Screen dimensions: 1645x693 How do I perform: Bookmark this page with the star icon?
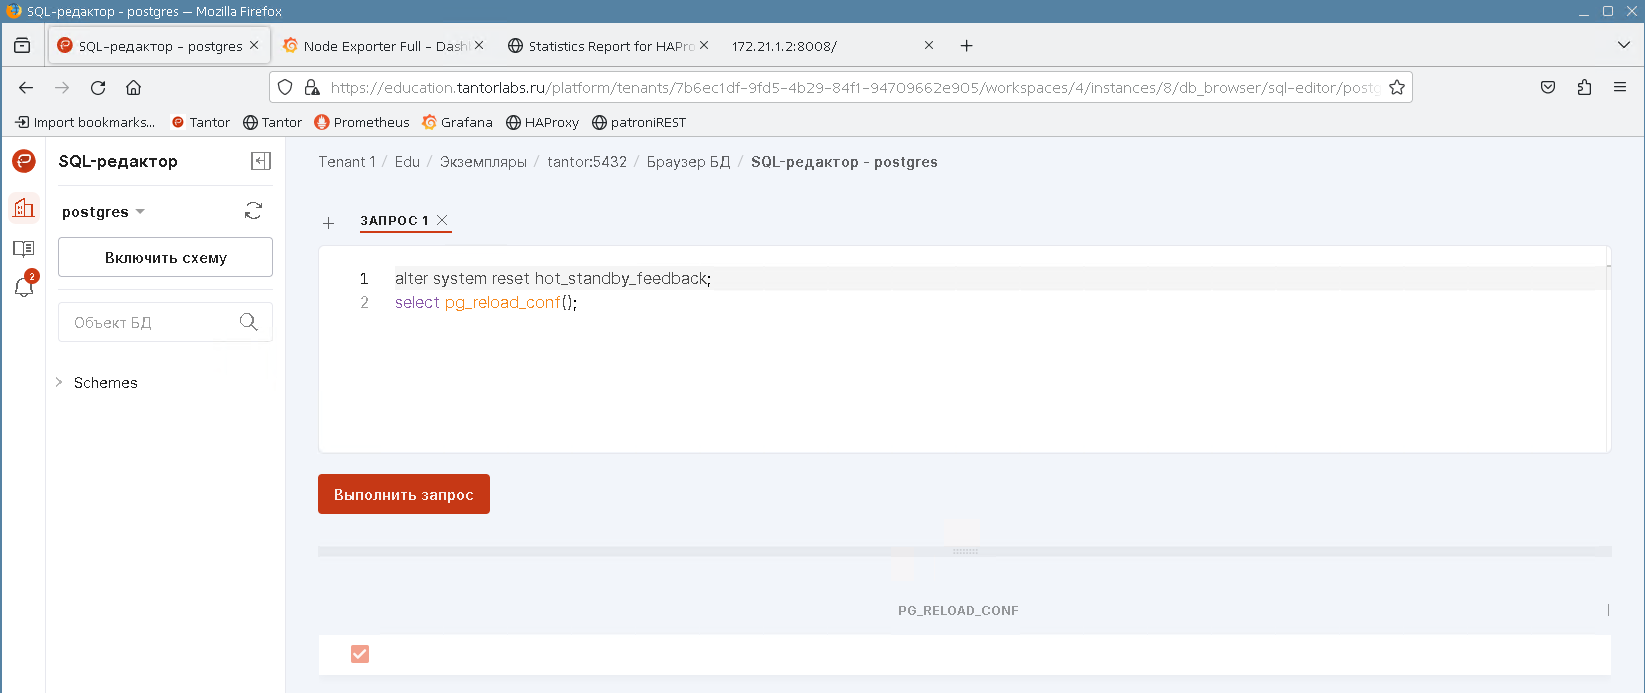click(x=1397, y=87)
